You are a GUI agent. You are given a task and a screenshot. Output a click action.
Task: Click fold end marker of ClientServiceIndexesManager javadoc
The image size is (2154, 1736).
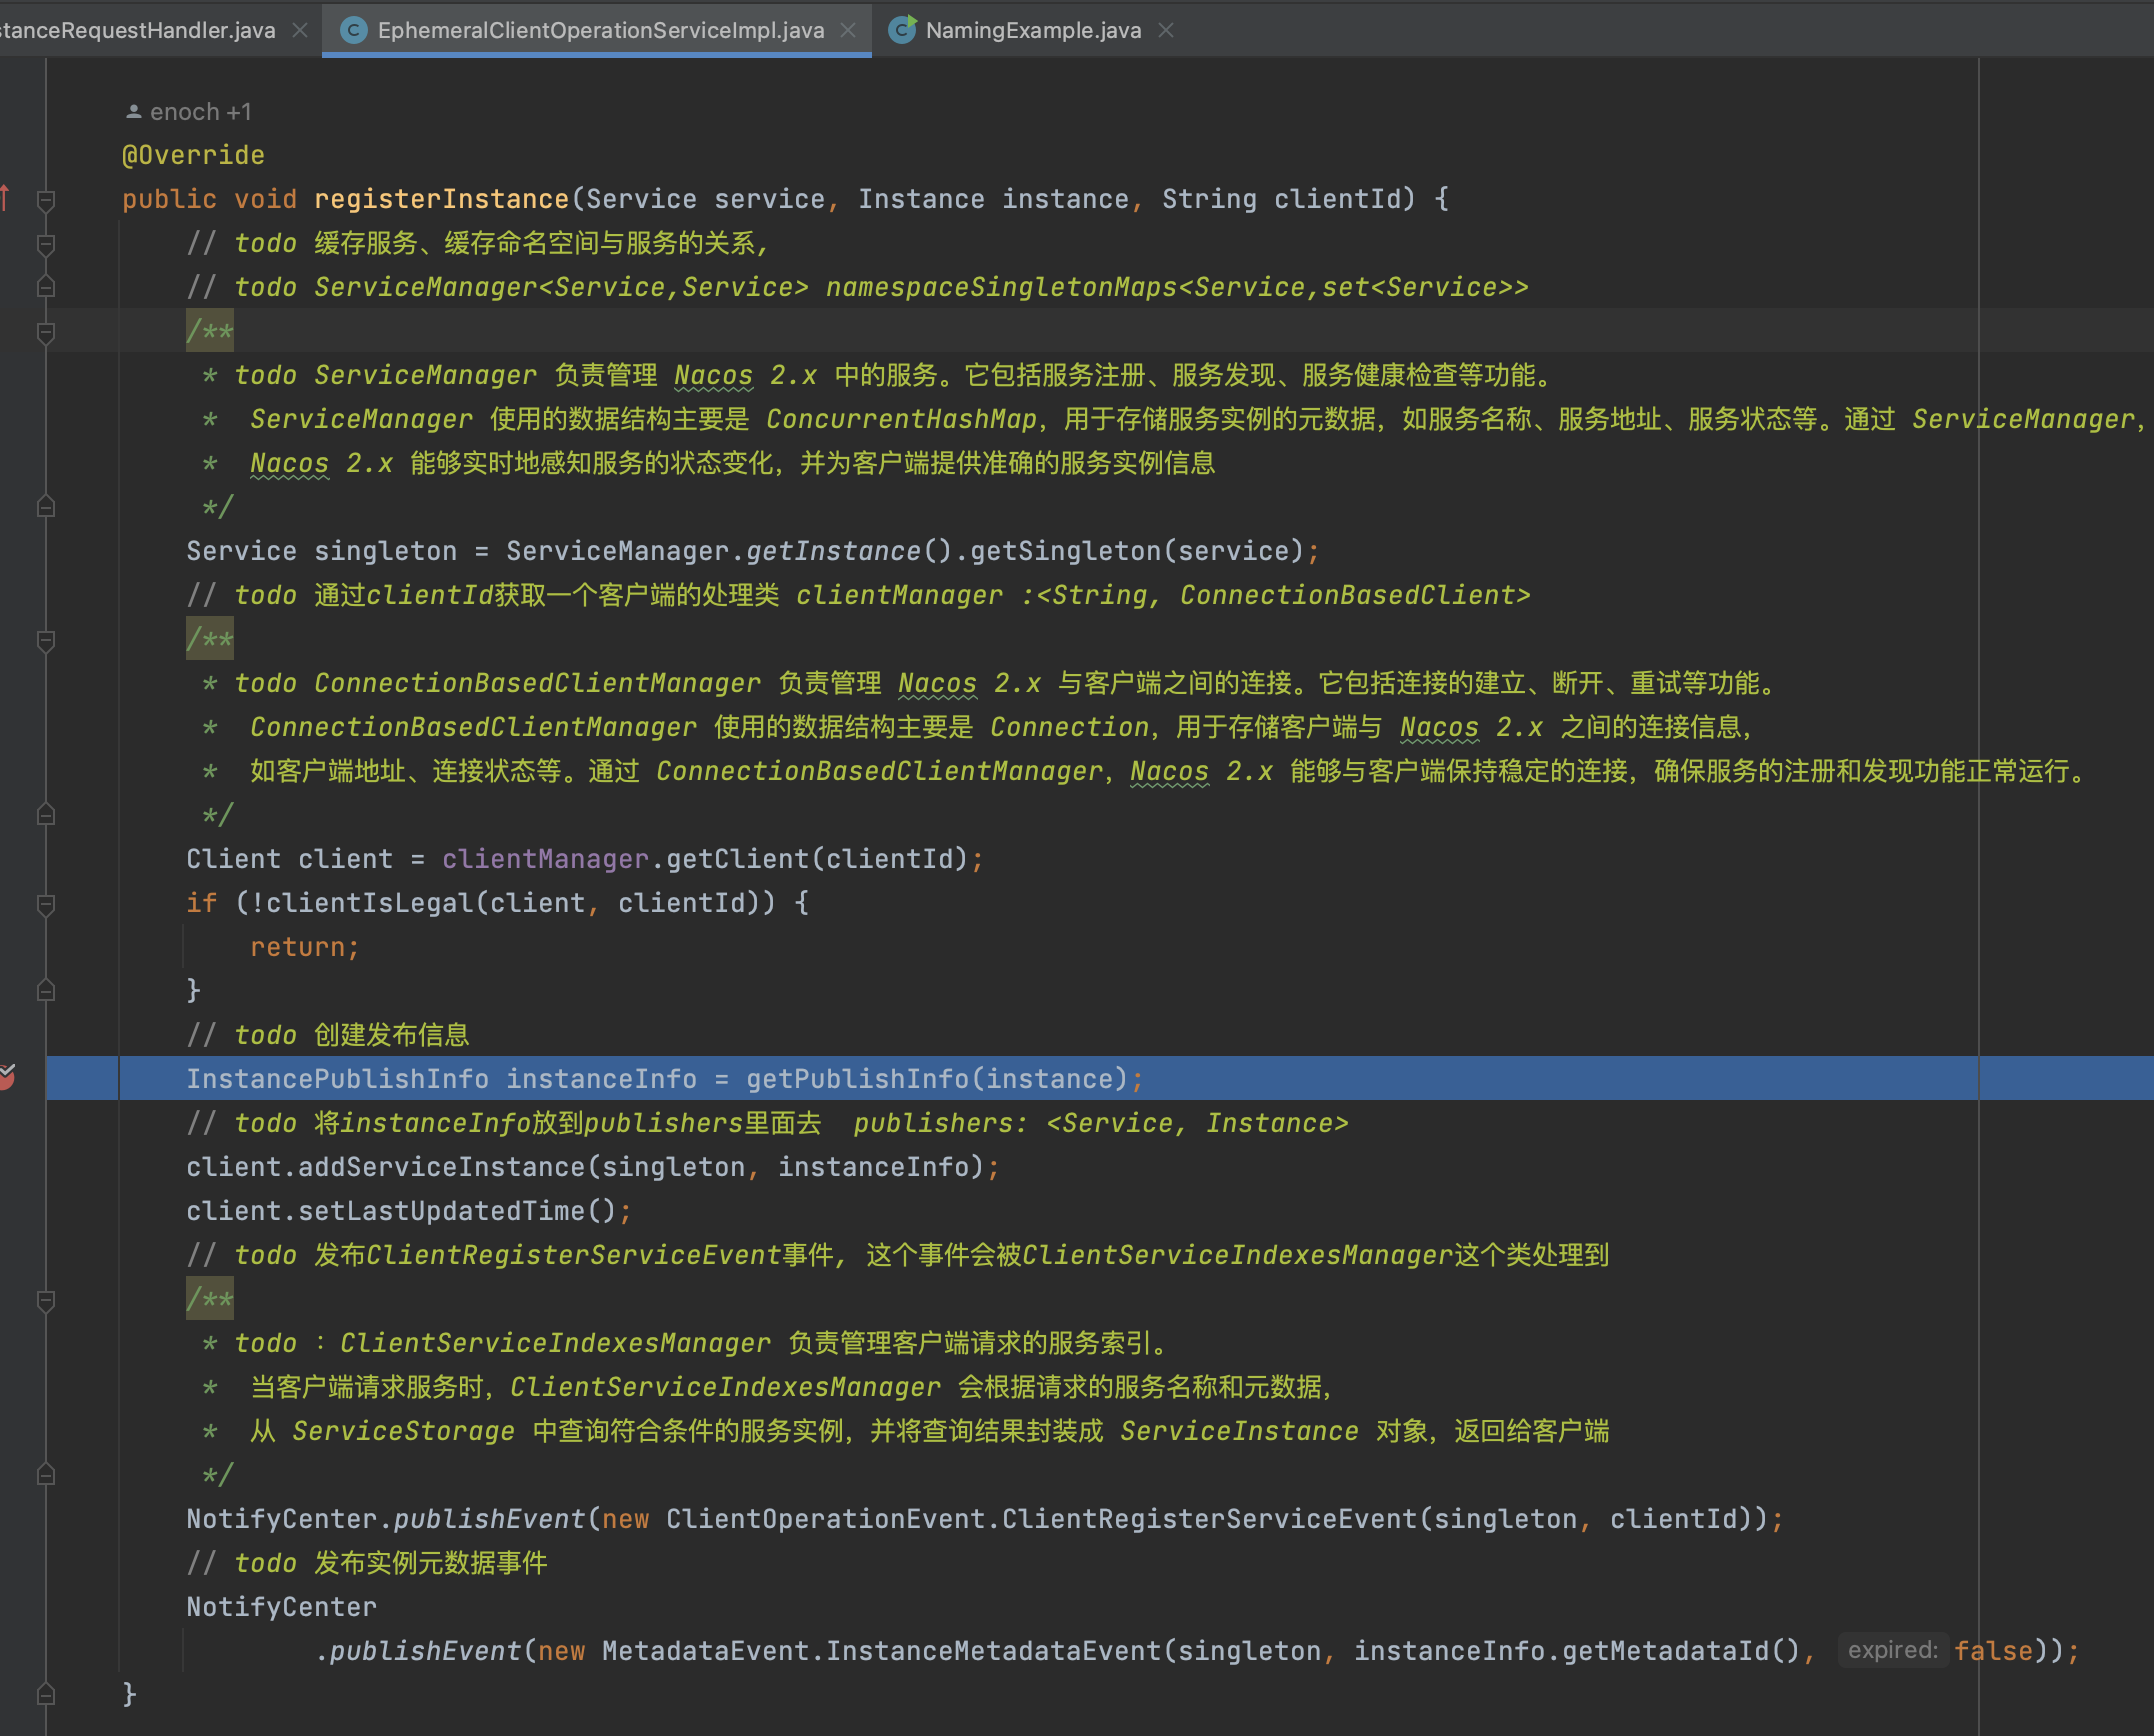(x=46, y=1475)
